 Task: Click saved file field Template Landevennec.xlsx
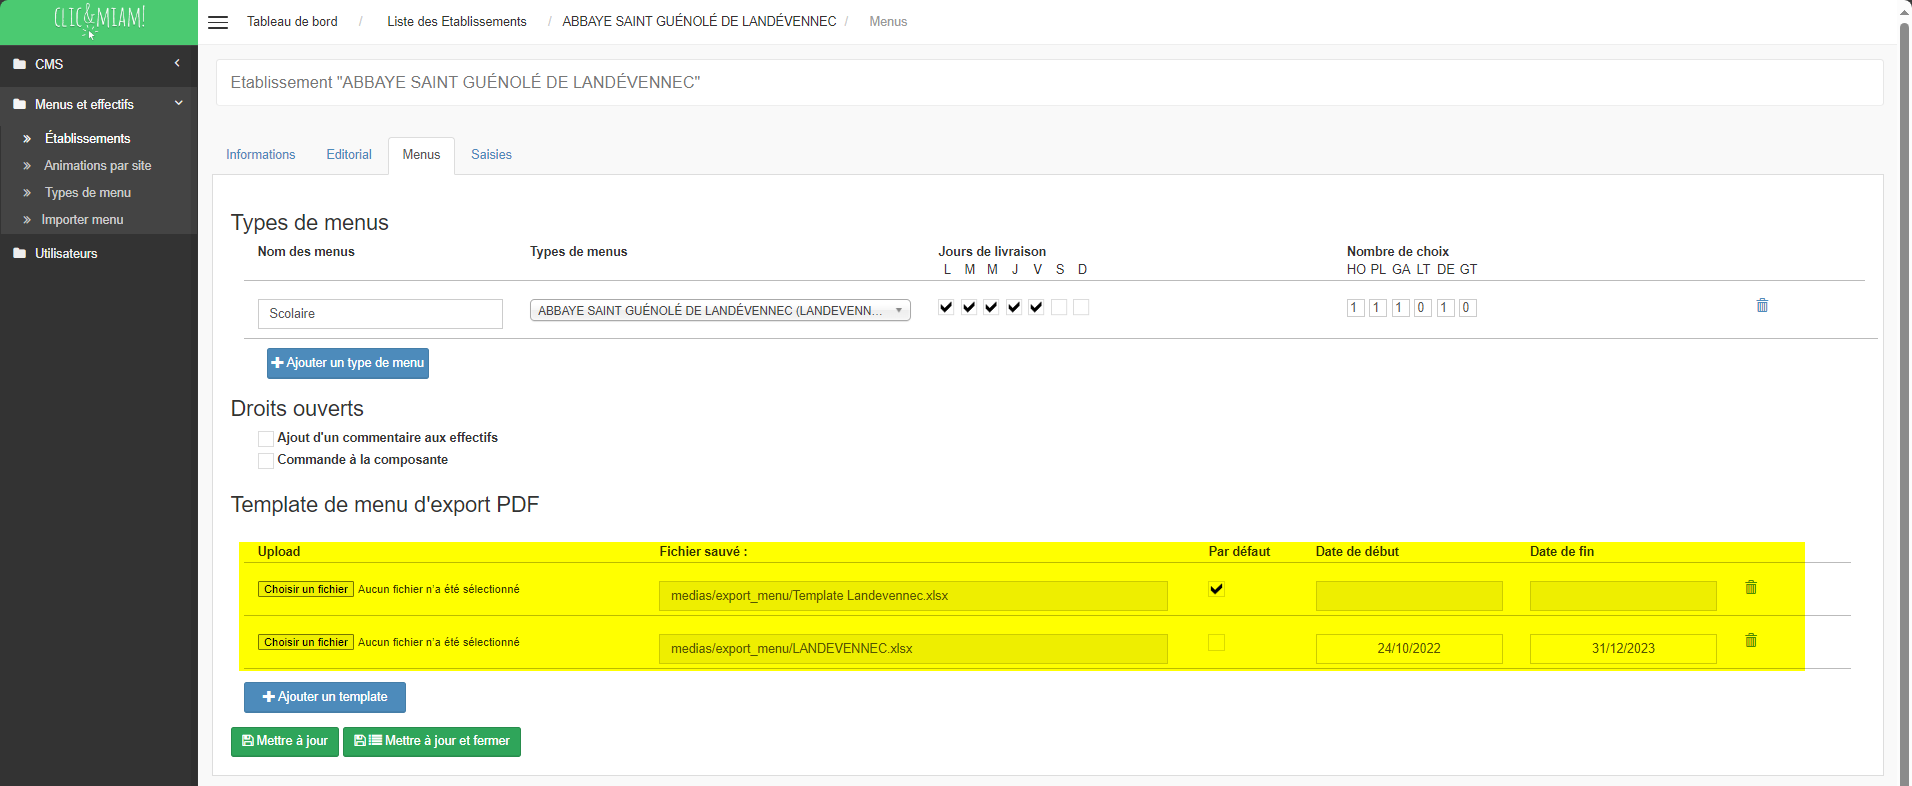[x=913, y=596]
